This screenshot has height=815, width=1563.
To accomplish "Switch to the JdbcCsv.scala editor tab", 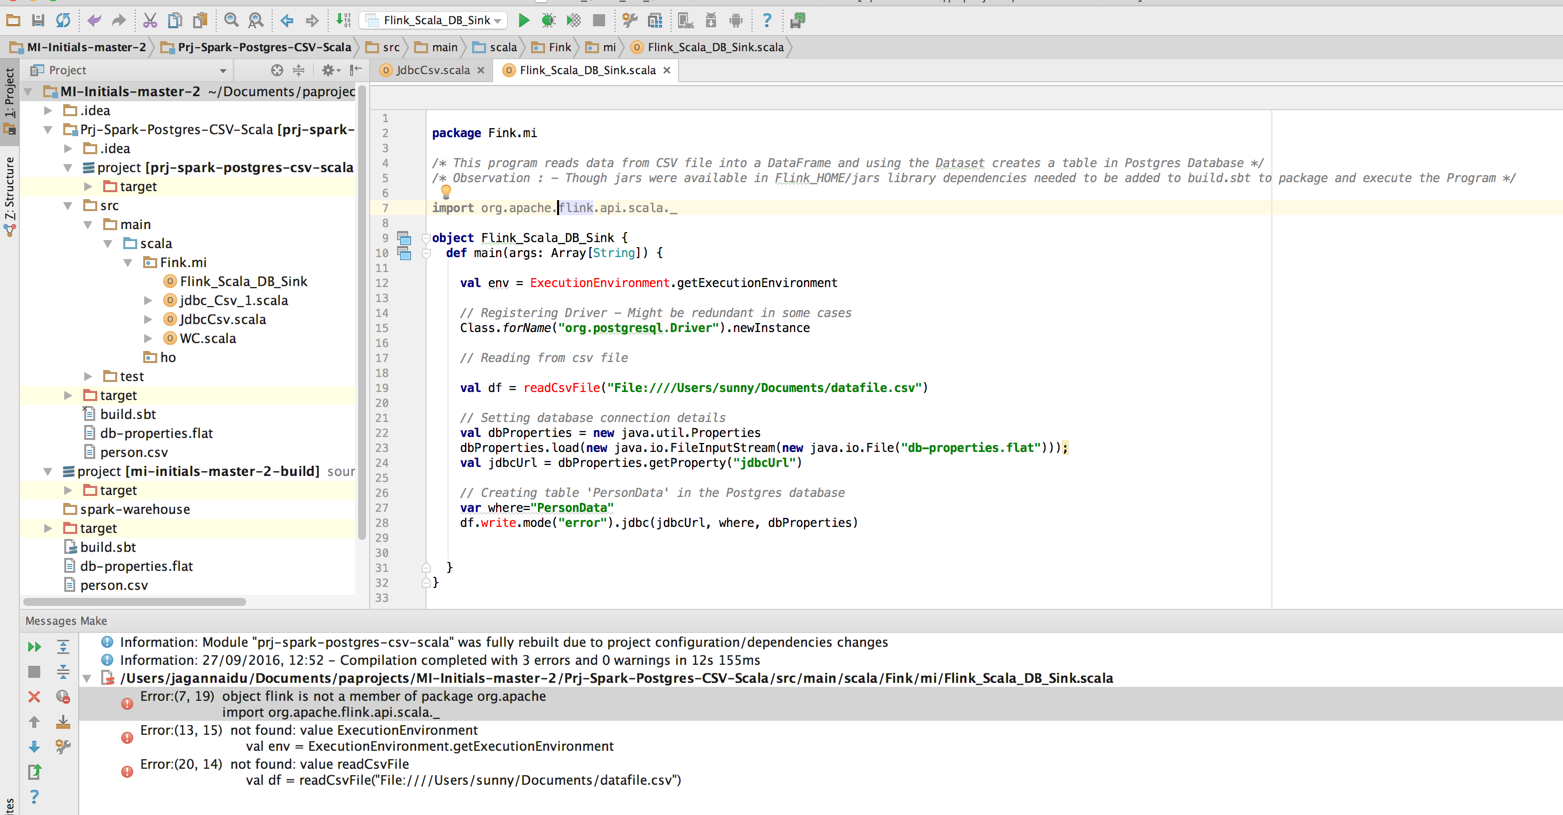I will [432, 70].
